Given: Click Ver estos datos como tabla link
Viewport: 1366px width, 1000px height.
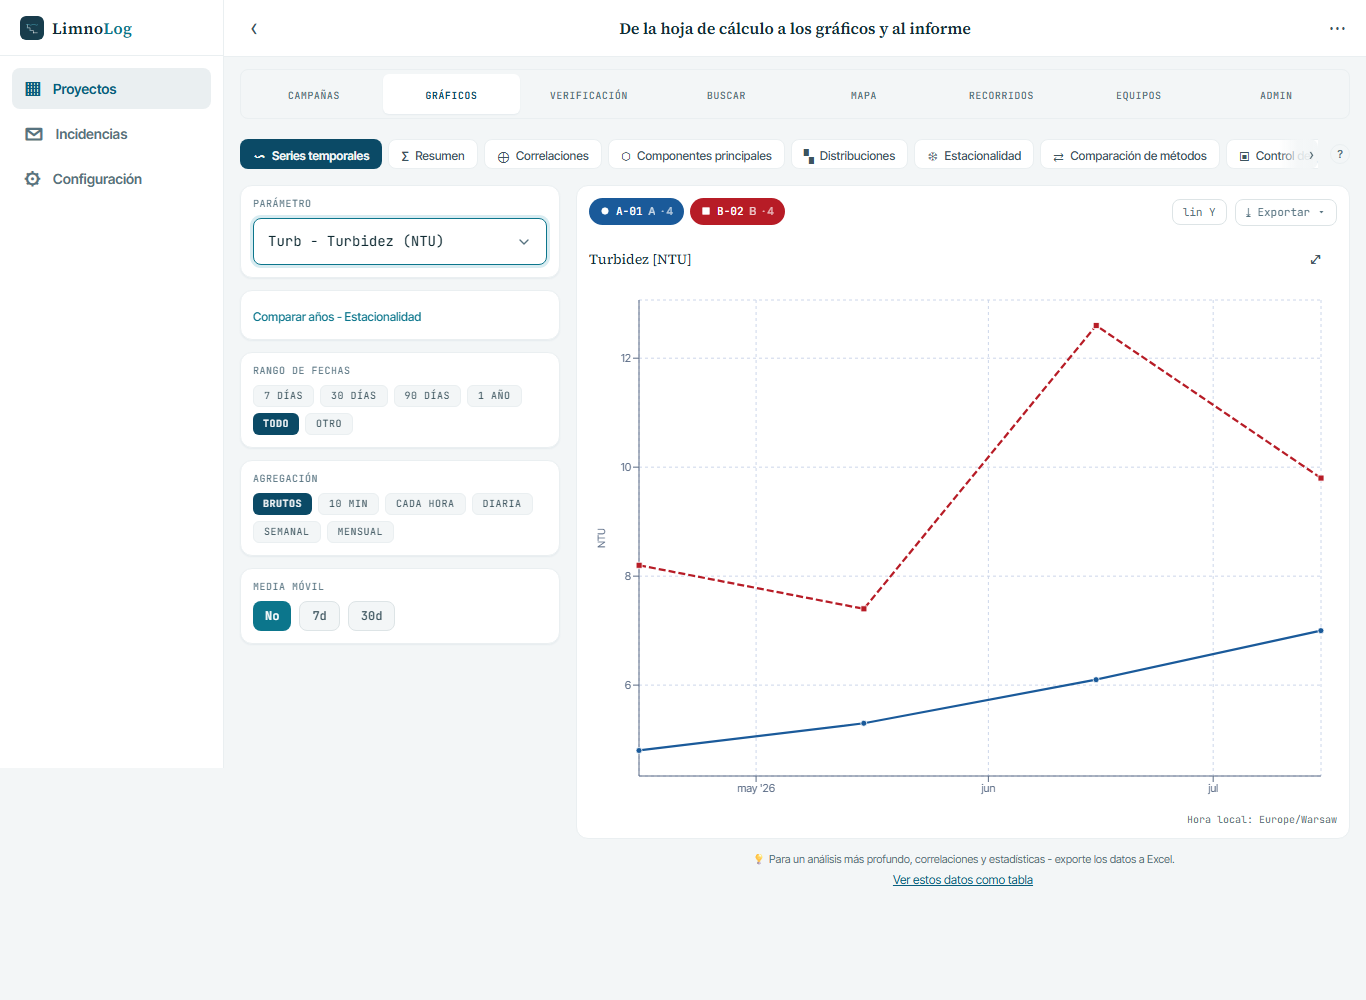Looking at the screenshot, I should click(x=963, y=880).
